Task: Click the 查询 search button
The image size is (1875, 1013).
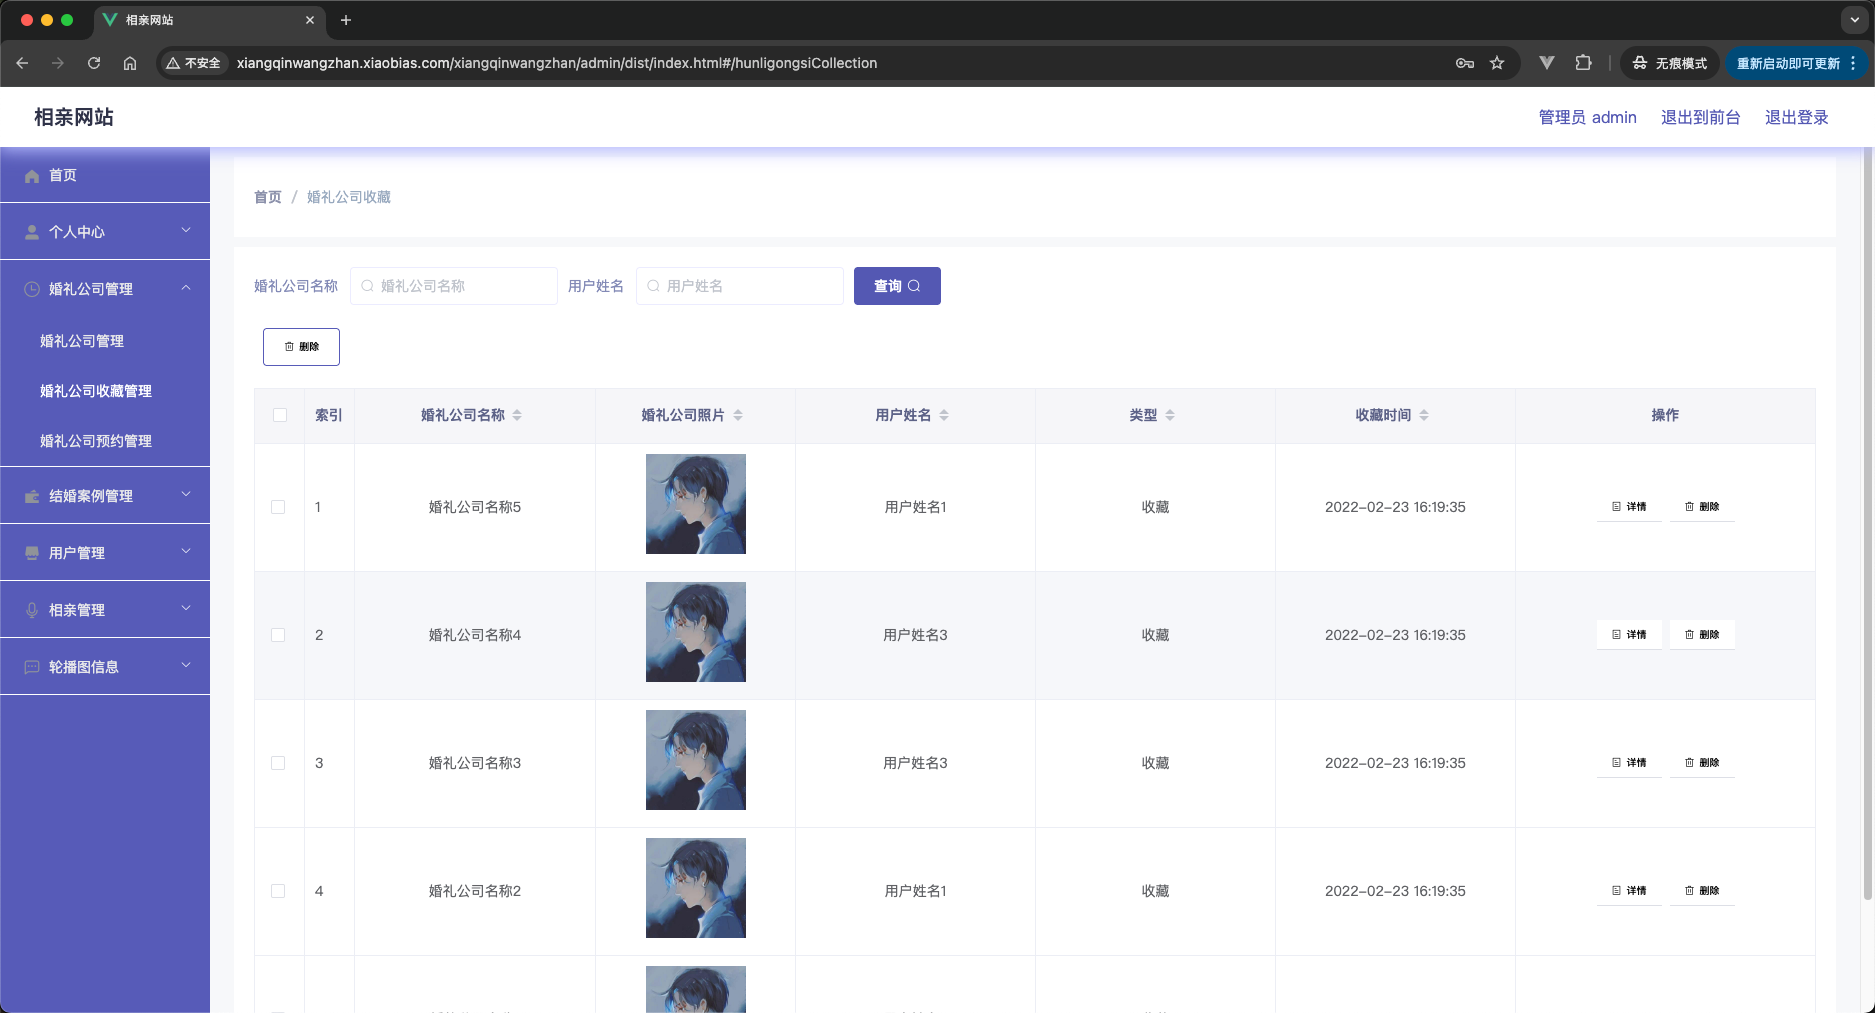Action: (x=897, y=286)
